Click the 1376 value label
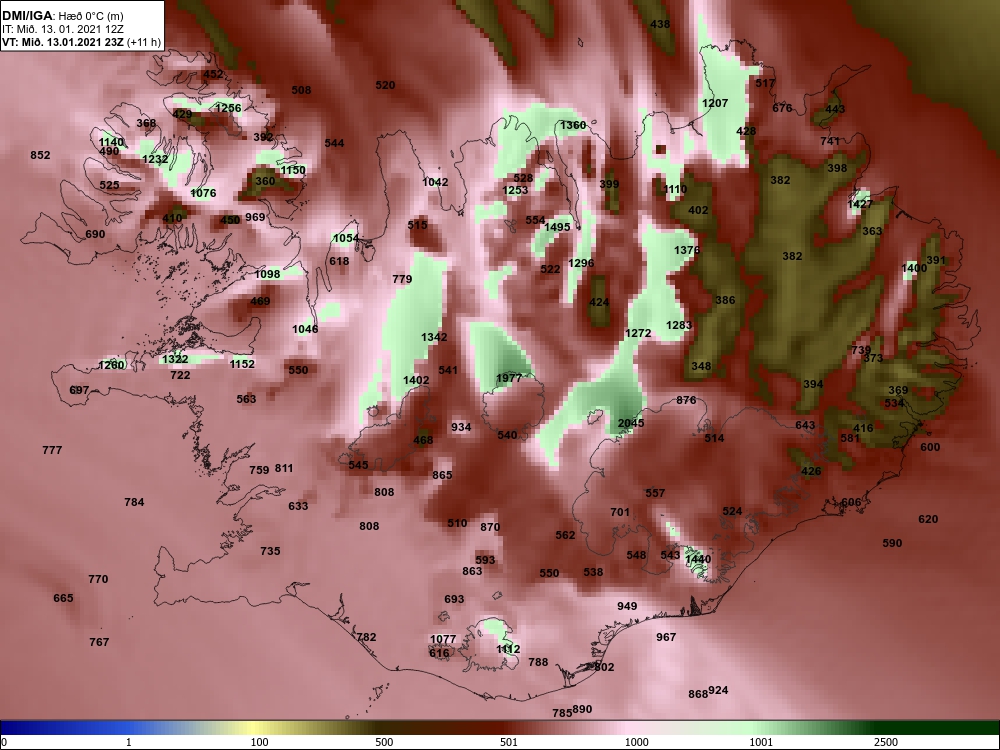Screen dimensions: 1000x750 687,250
